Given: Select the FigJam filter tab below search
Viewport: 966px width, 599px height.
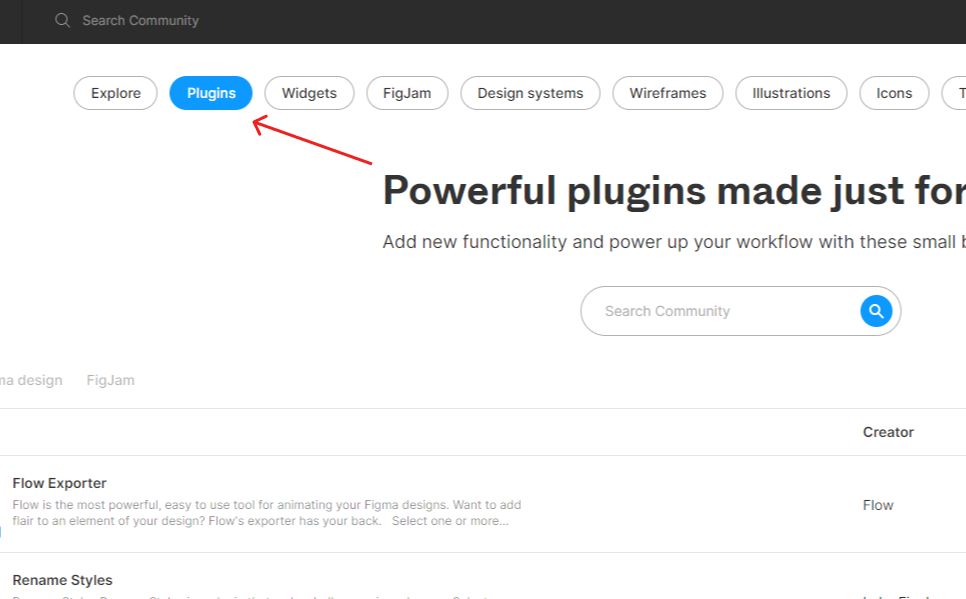Looking at the screenshot, I should point(110,380).
